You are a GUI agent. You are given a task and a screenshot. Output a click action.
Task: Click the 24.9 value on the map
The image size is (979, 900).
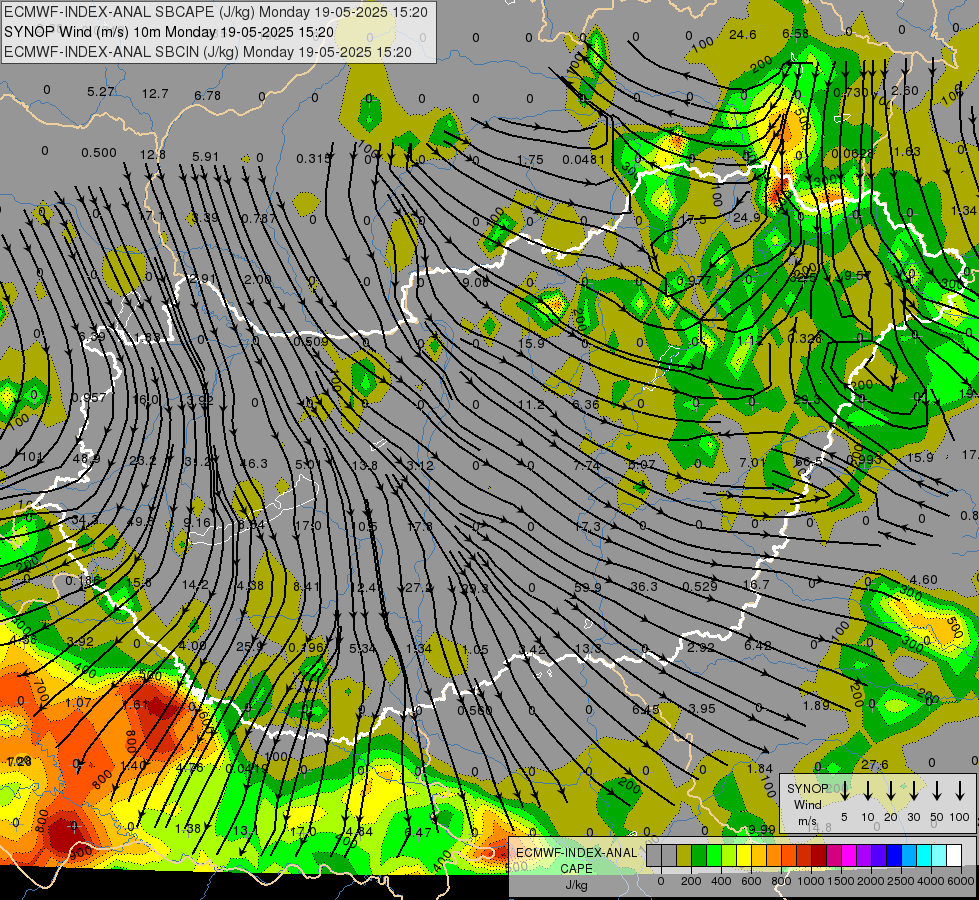[747, 217]
